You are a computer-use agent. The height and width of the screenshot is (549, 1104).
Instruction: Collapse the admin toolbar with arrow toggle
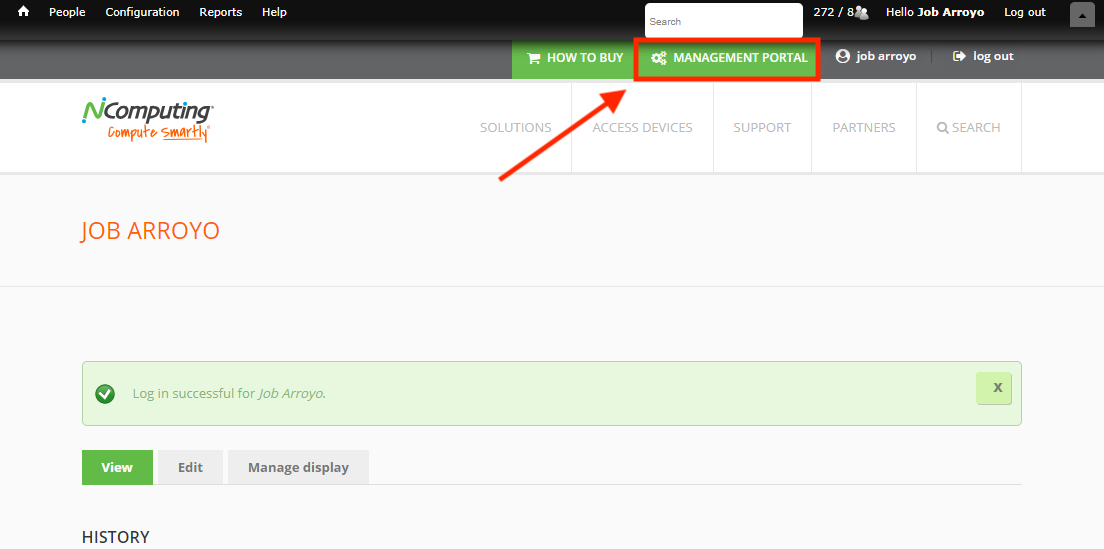pos(1082,15)
